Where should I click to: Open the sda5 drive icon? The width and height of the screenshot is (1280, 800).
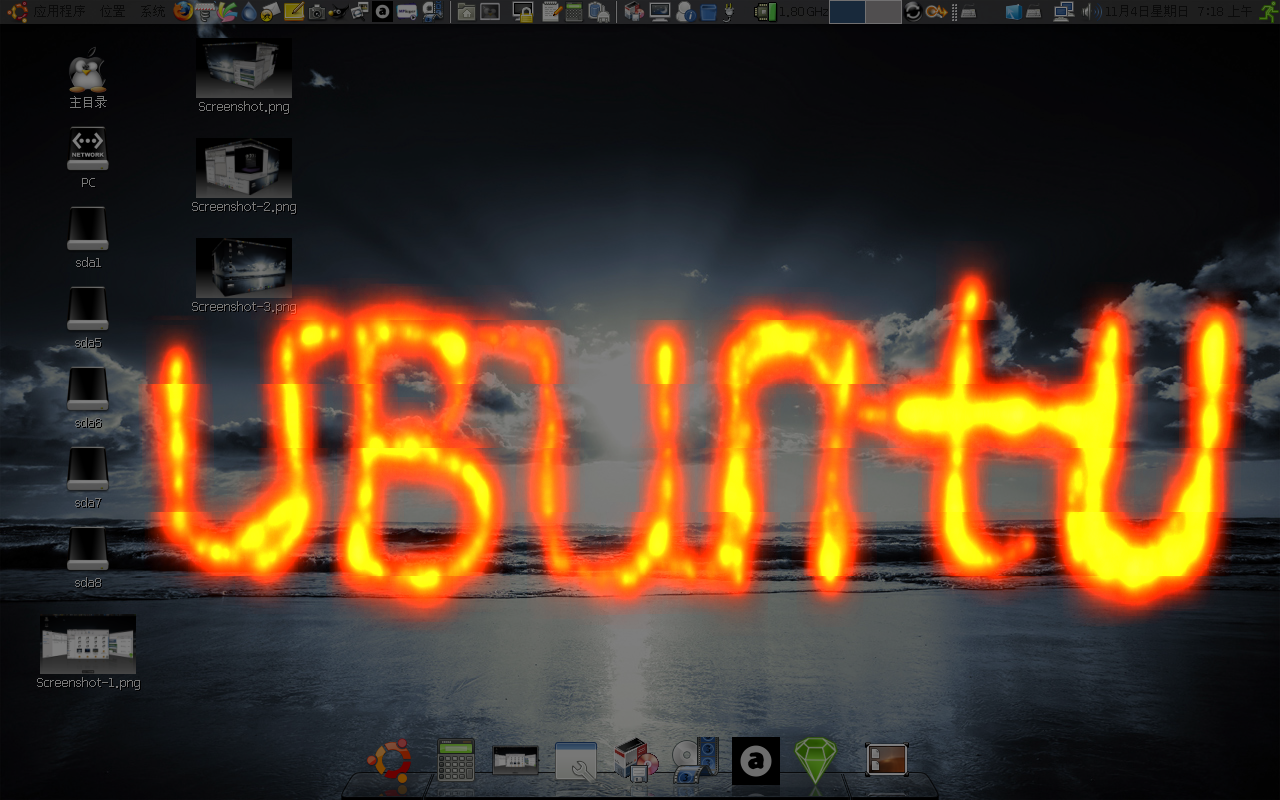[x=88, y=318]
